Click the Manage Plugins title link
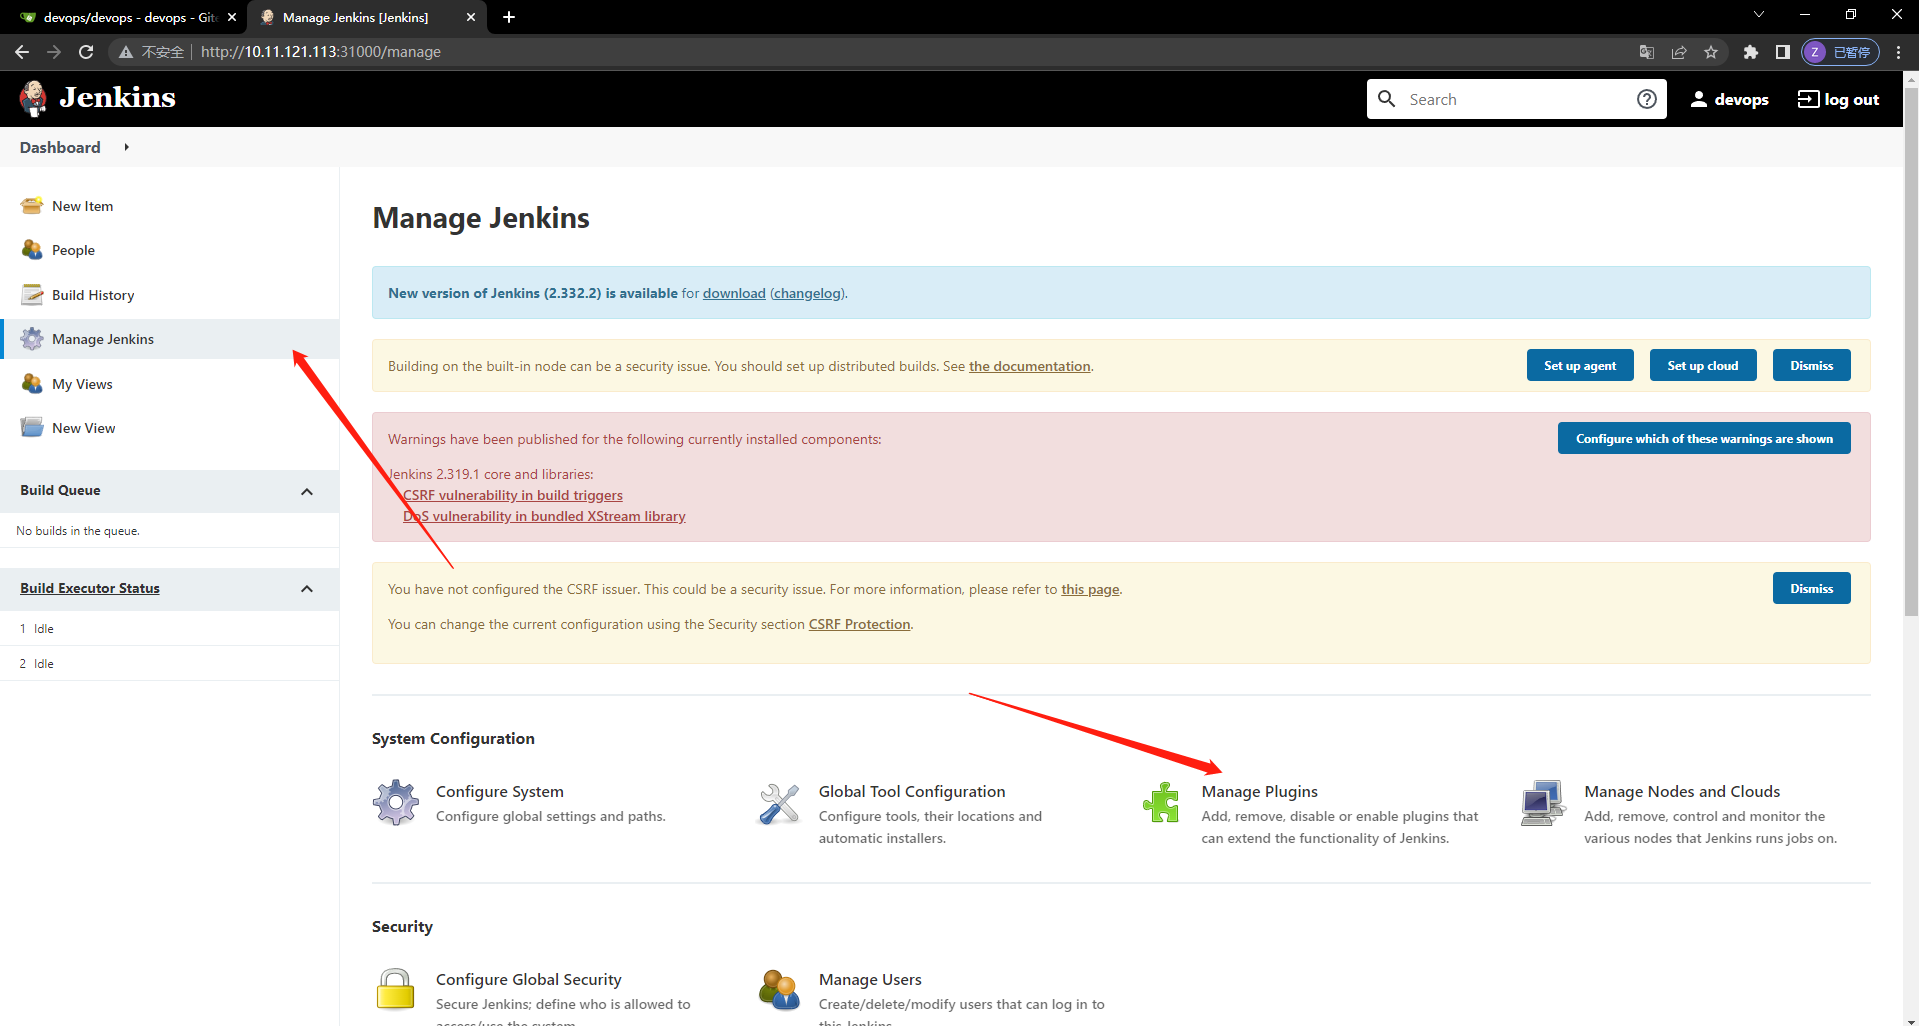The height and width of the screenshot is (1026, 1919). (x=1259, y=791)
